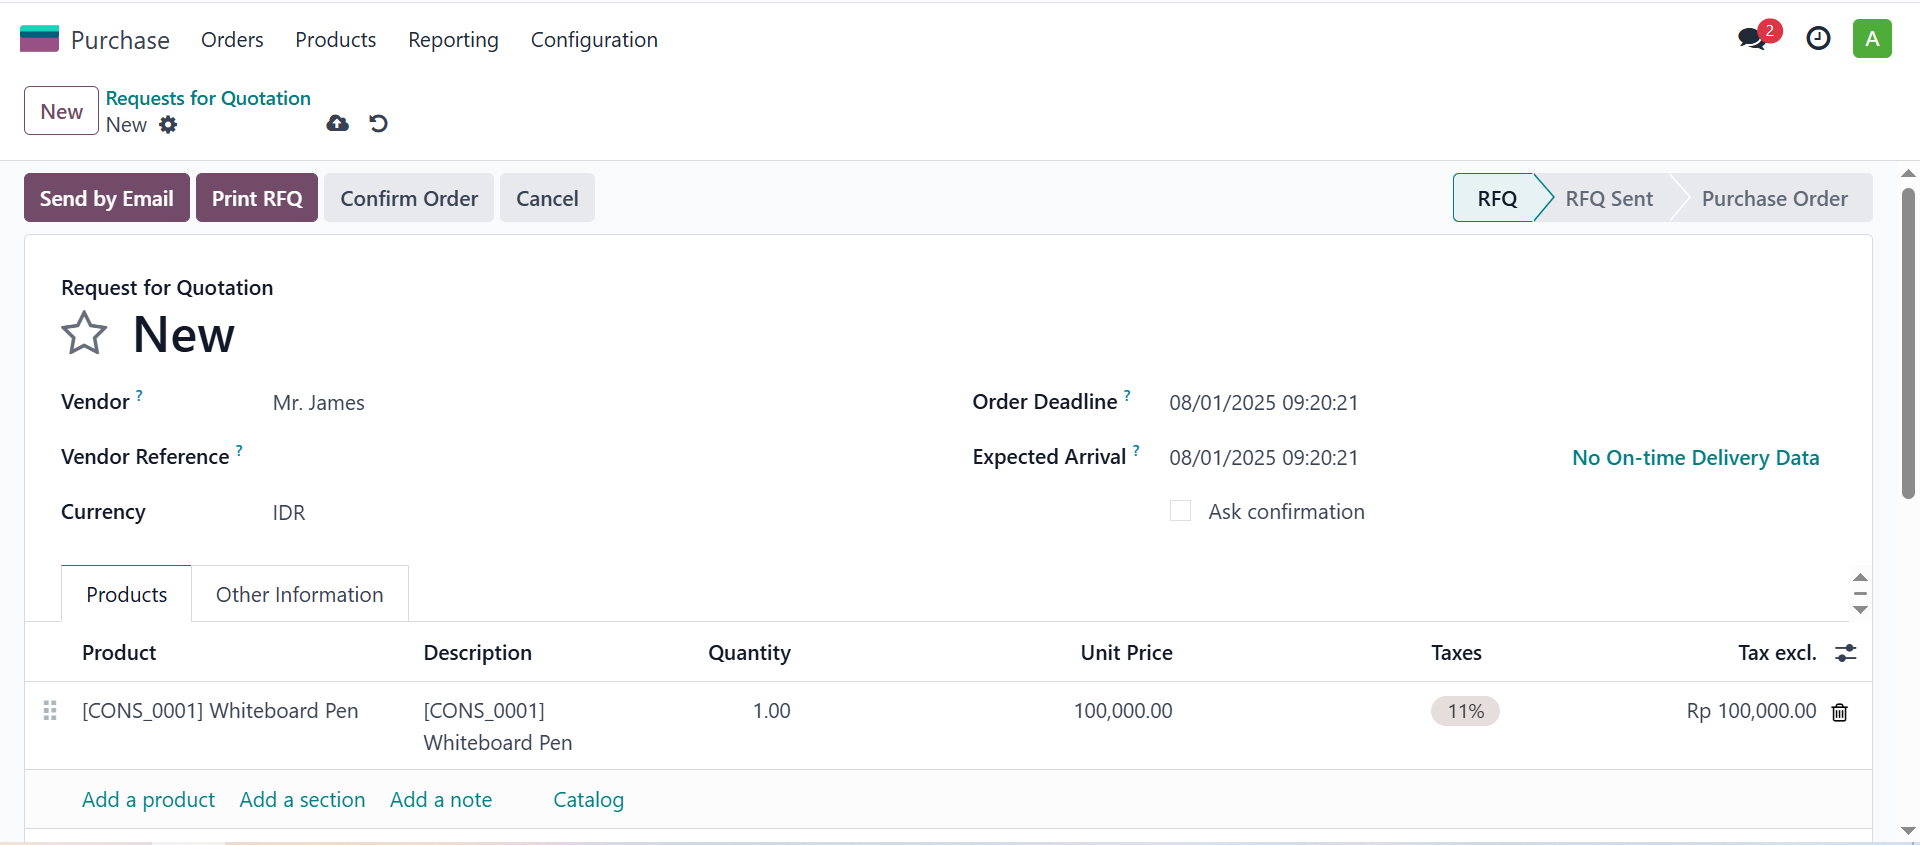Click the Add a product link

[148, 800]
